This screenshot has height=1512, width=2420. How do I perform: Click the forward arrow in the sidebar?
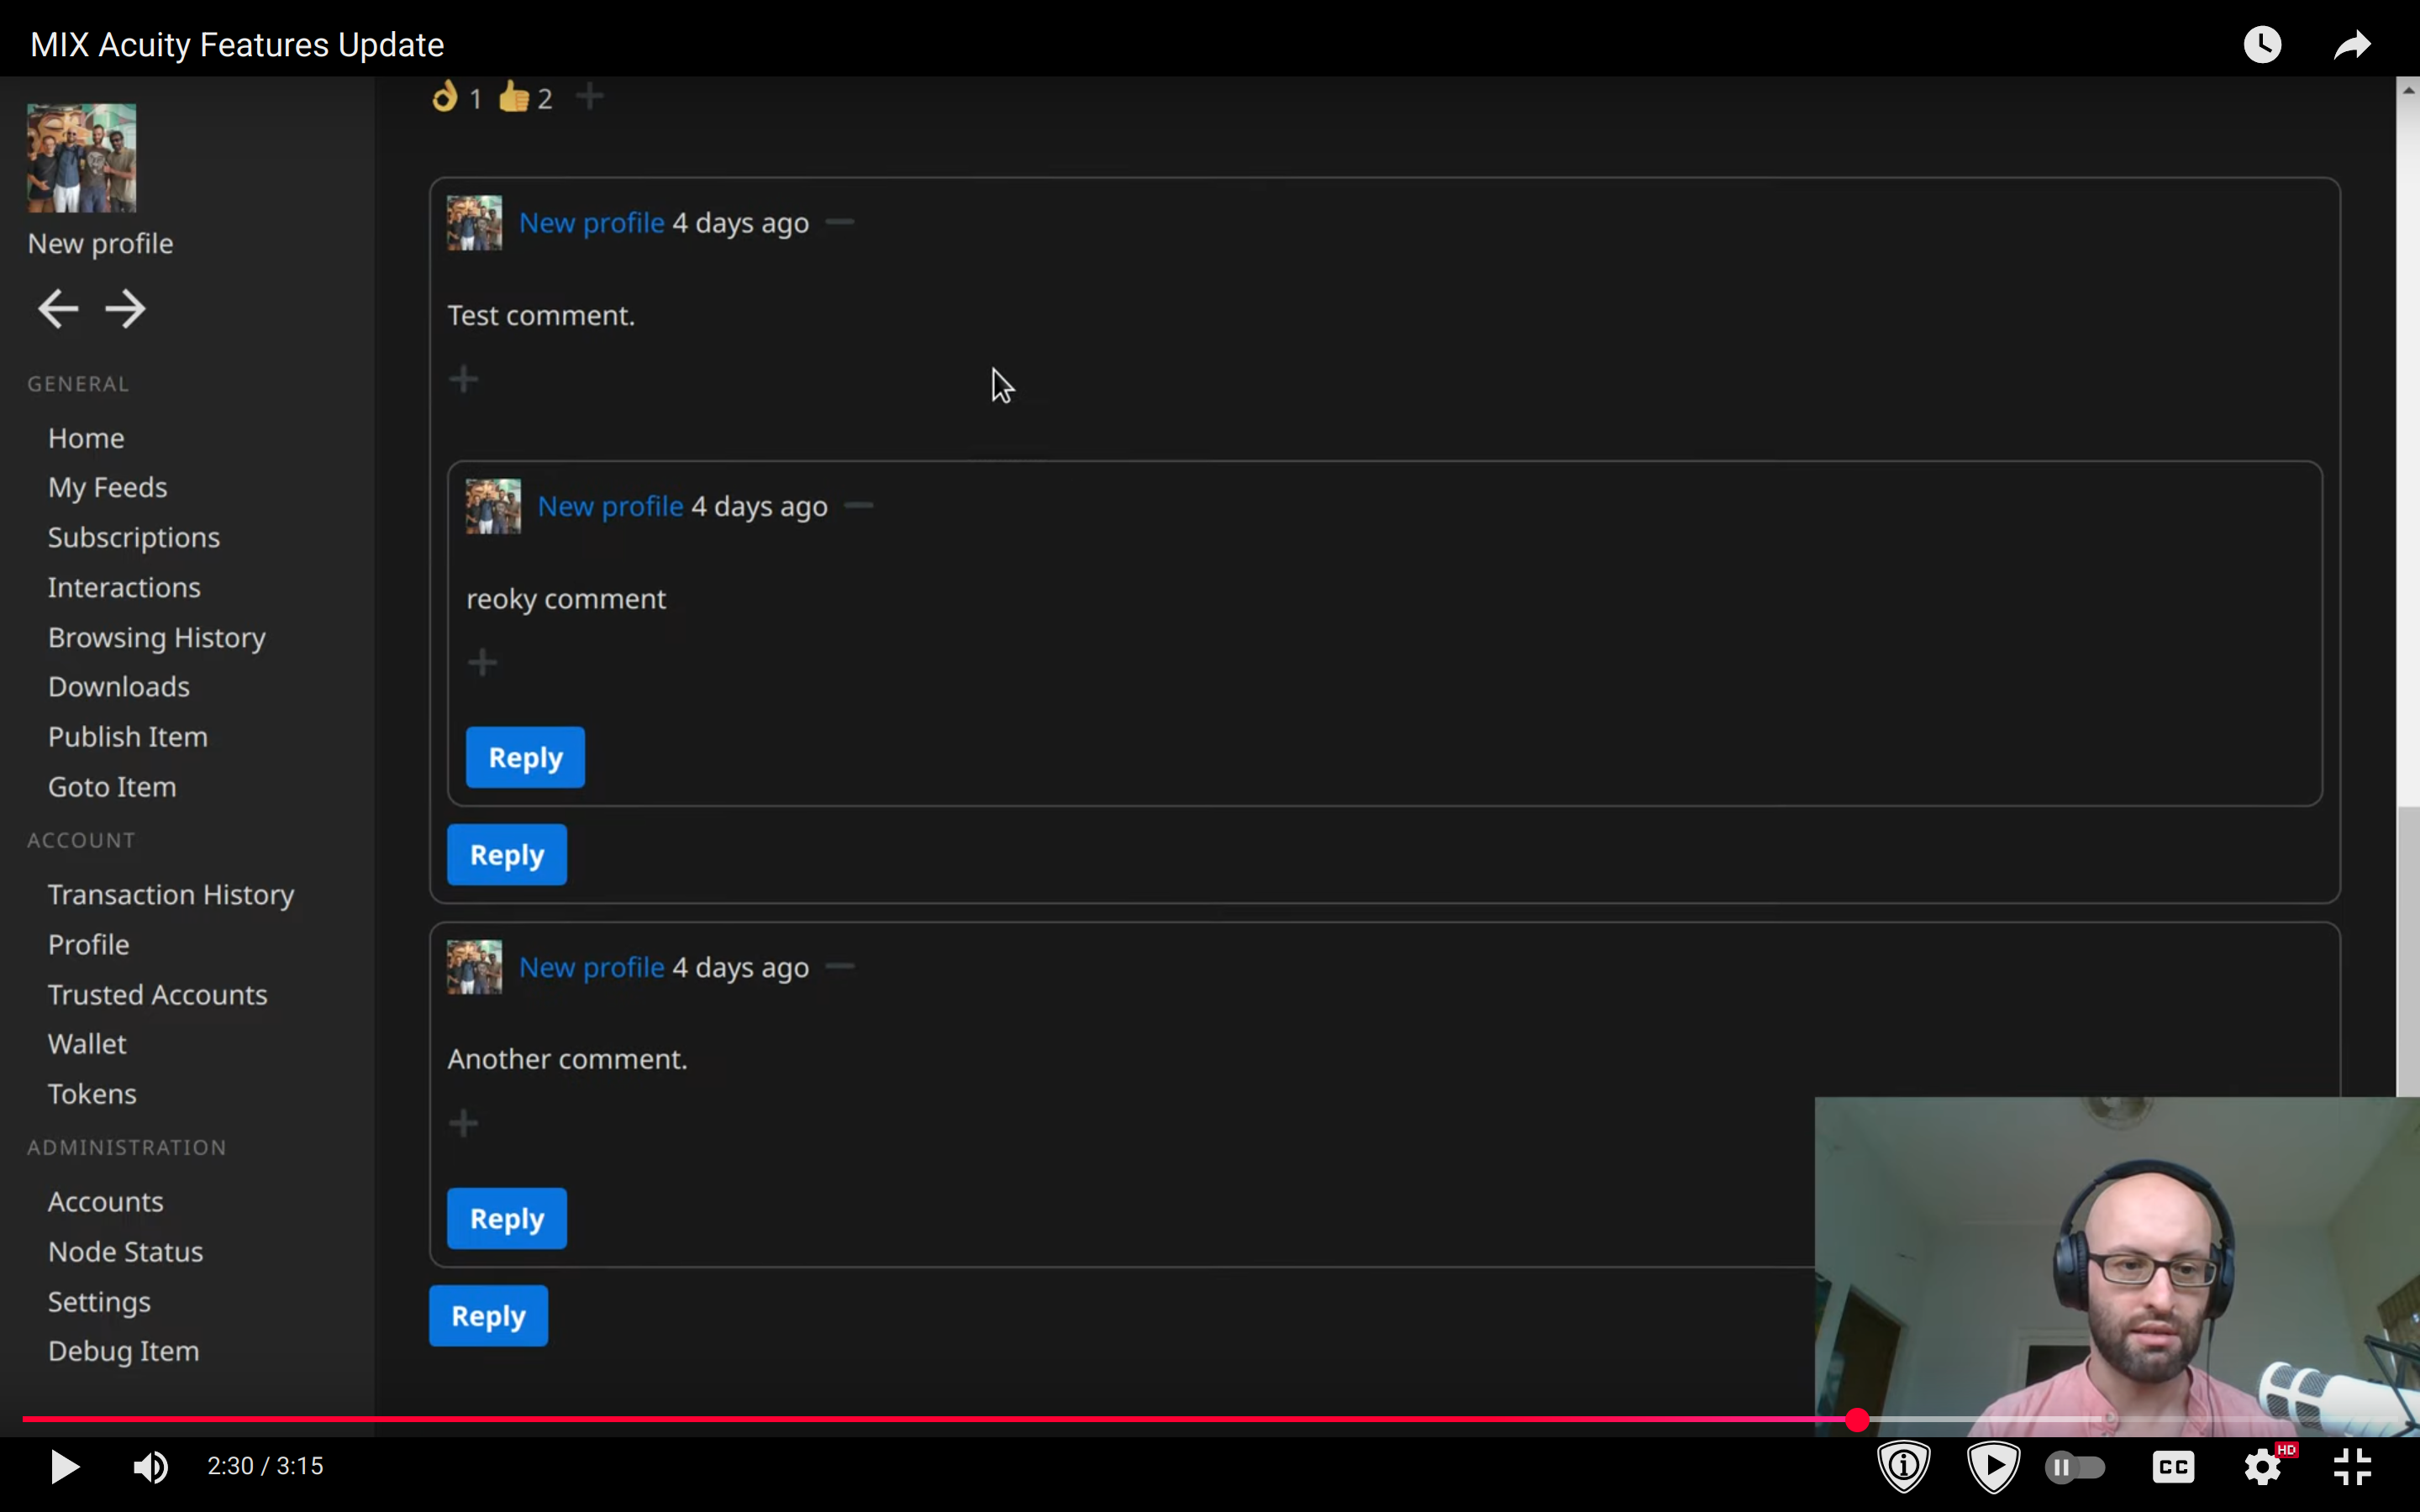pyautogui.click(x=126, y=308)
